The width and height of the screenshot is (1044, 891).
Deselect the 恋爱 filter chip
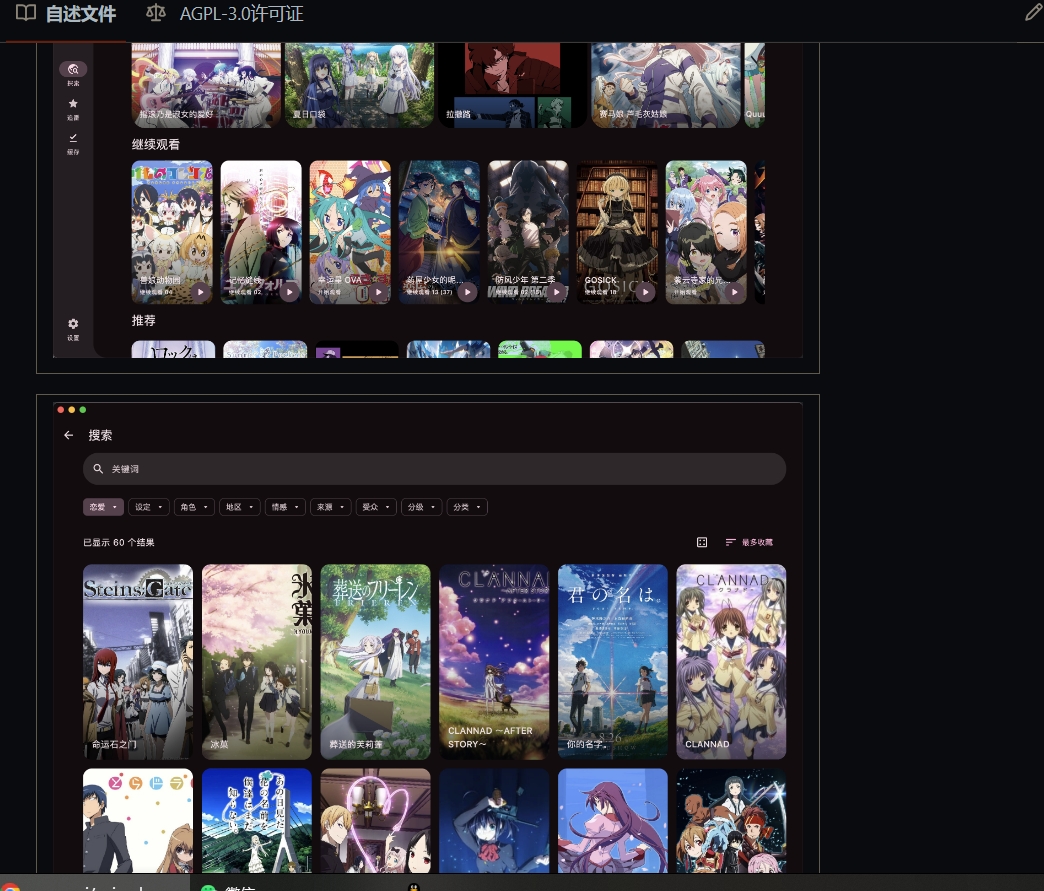pyautogui.click(x=103, y=507)
